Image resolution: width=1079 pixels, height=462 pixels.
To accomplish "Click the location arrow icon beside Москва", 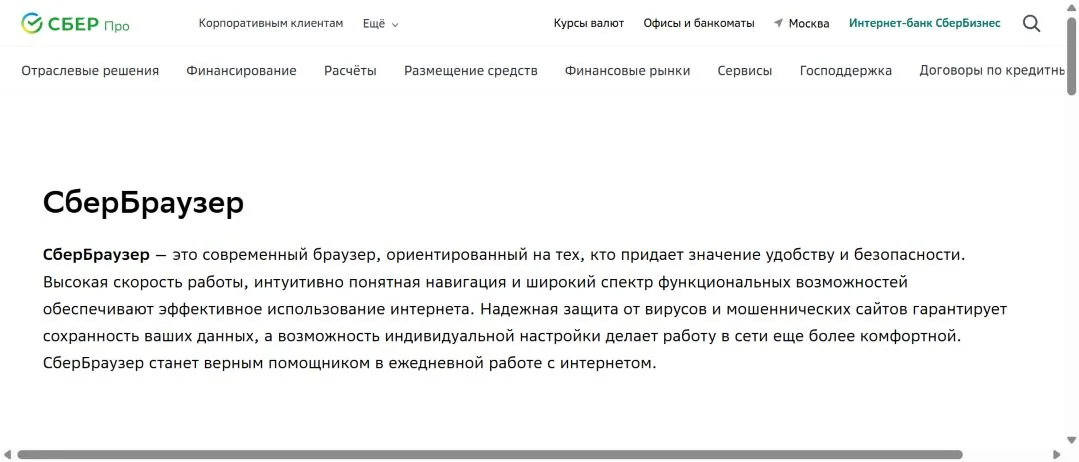I will pyautogui.click(x=778, y=23).
